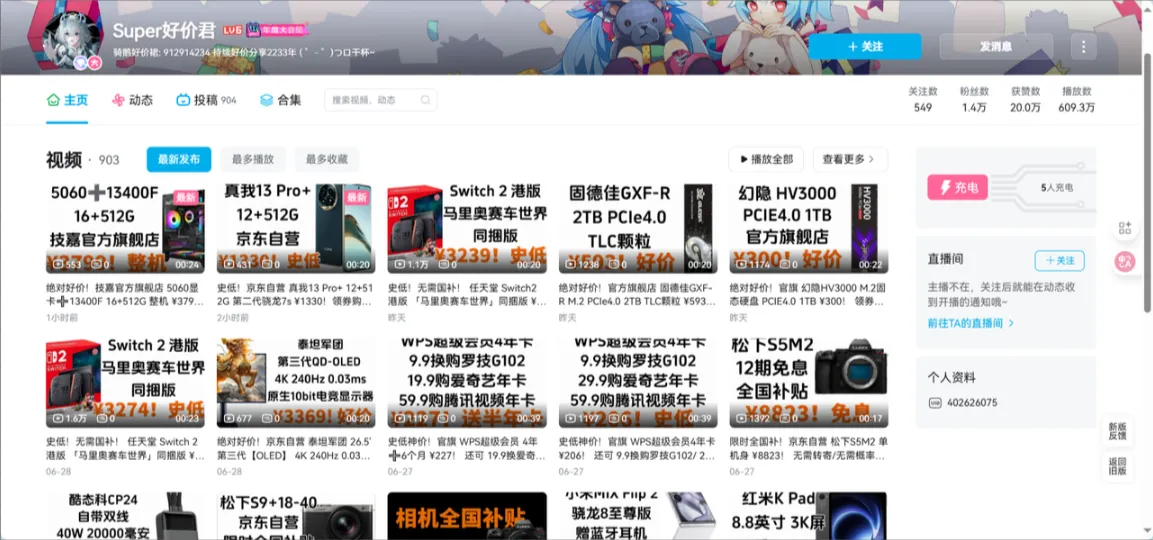Sort videos by 最新发布
Image resolution: width=1153 pixels, height=540 pixels.
[x=179, y=159]
